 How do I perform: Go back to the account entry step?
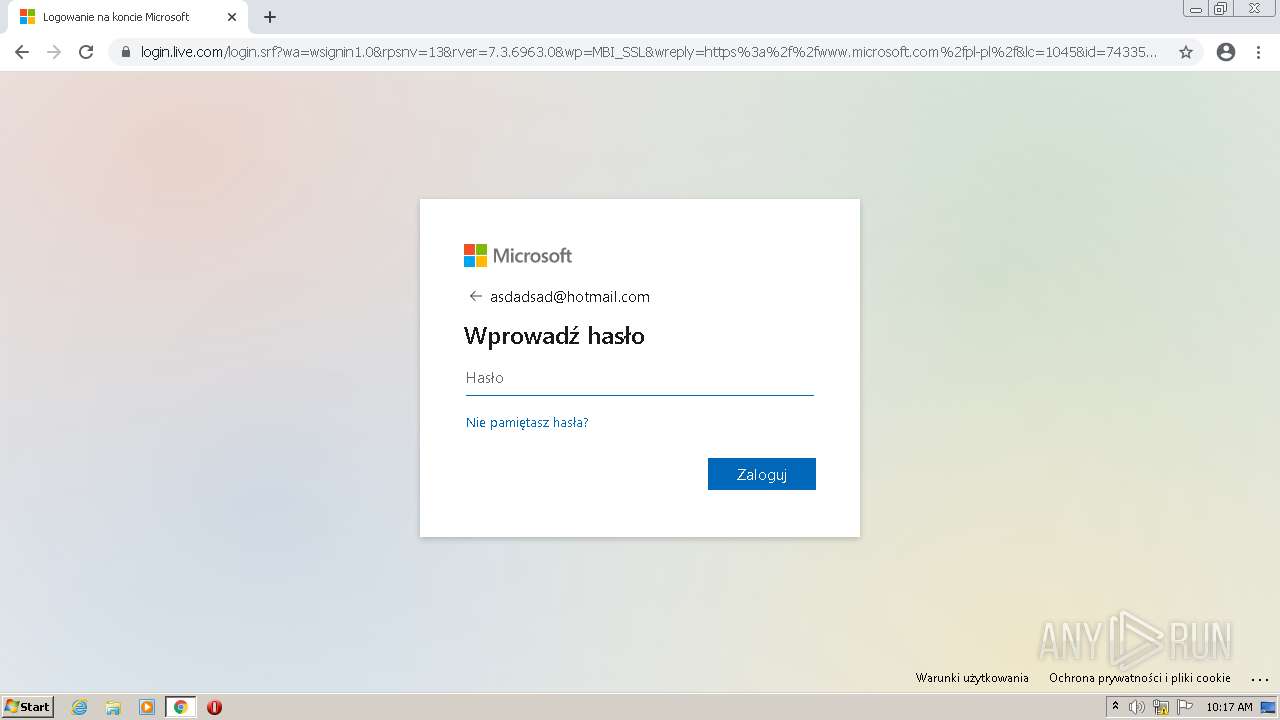[475, 296]
